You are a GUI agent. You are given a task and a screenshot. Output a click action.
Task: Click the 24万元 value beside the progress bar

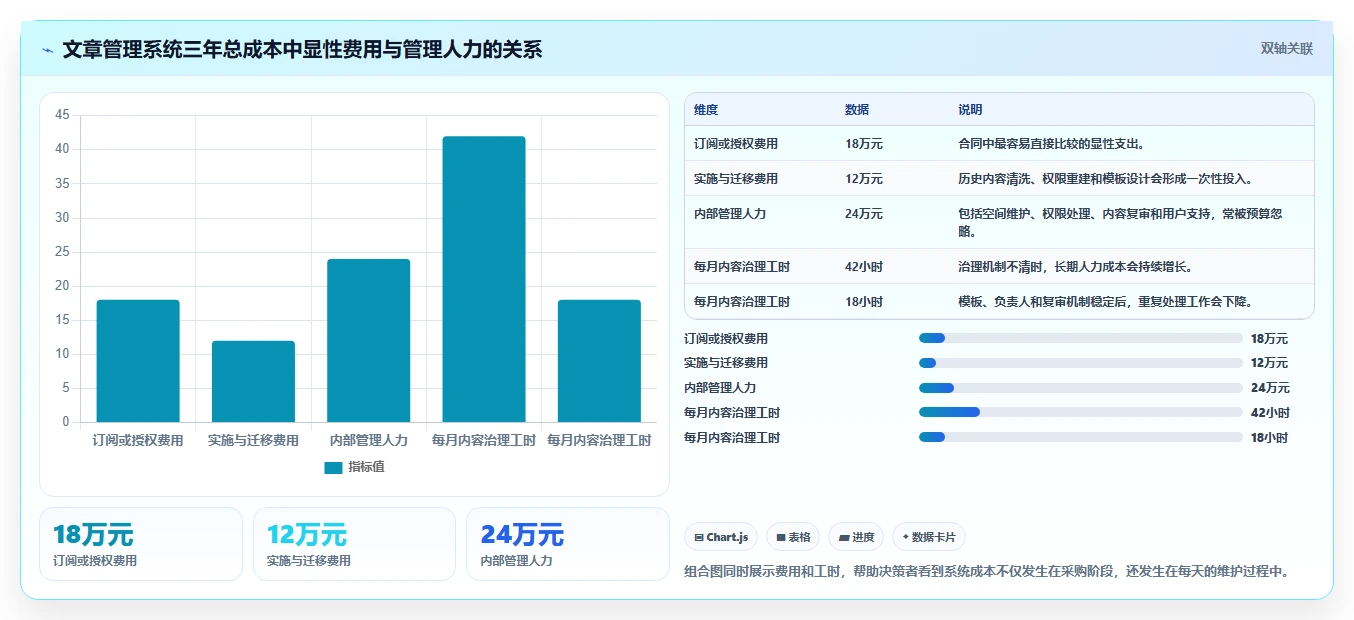pyautogui.click(x=1270, y=388)
